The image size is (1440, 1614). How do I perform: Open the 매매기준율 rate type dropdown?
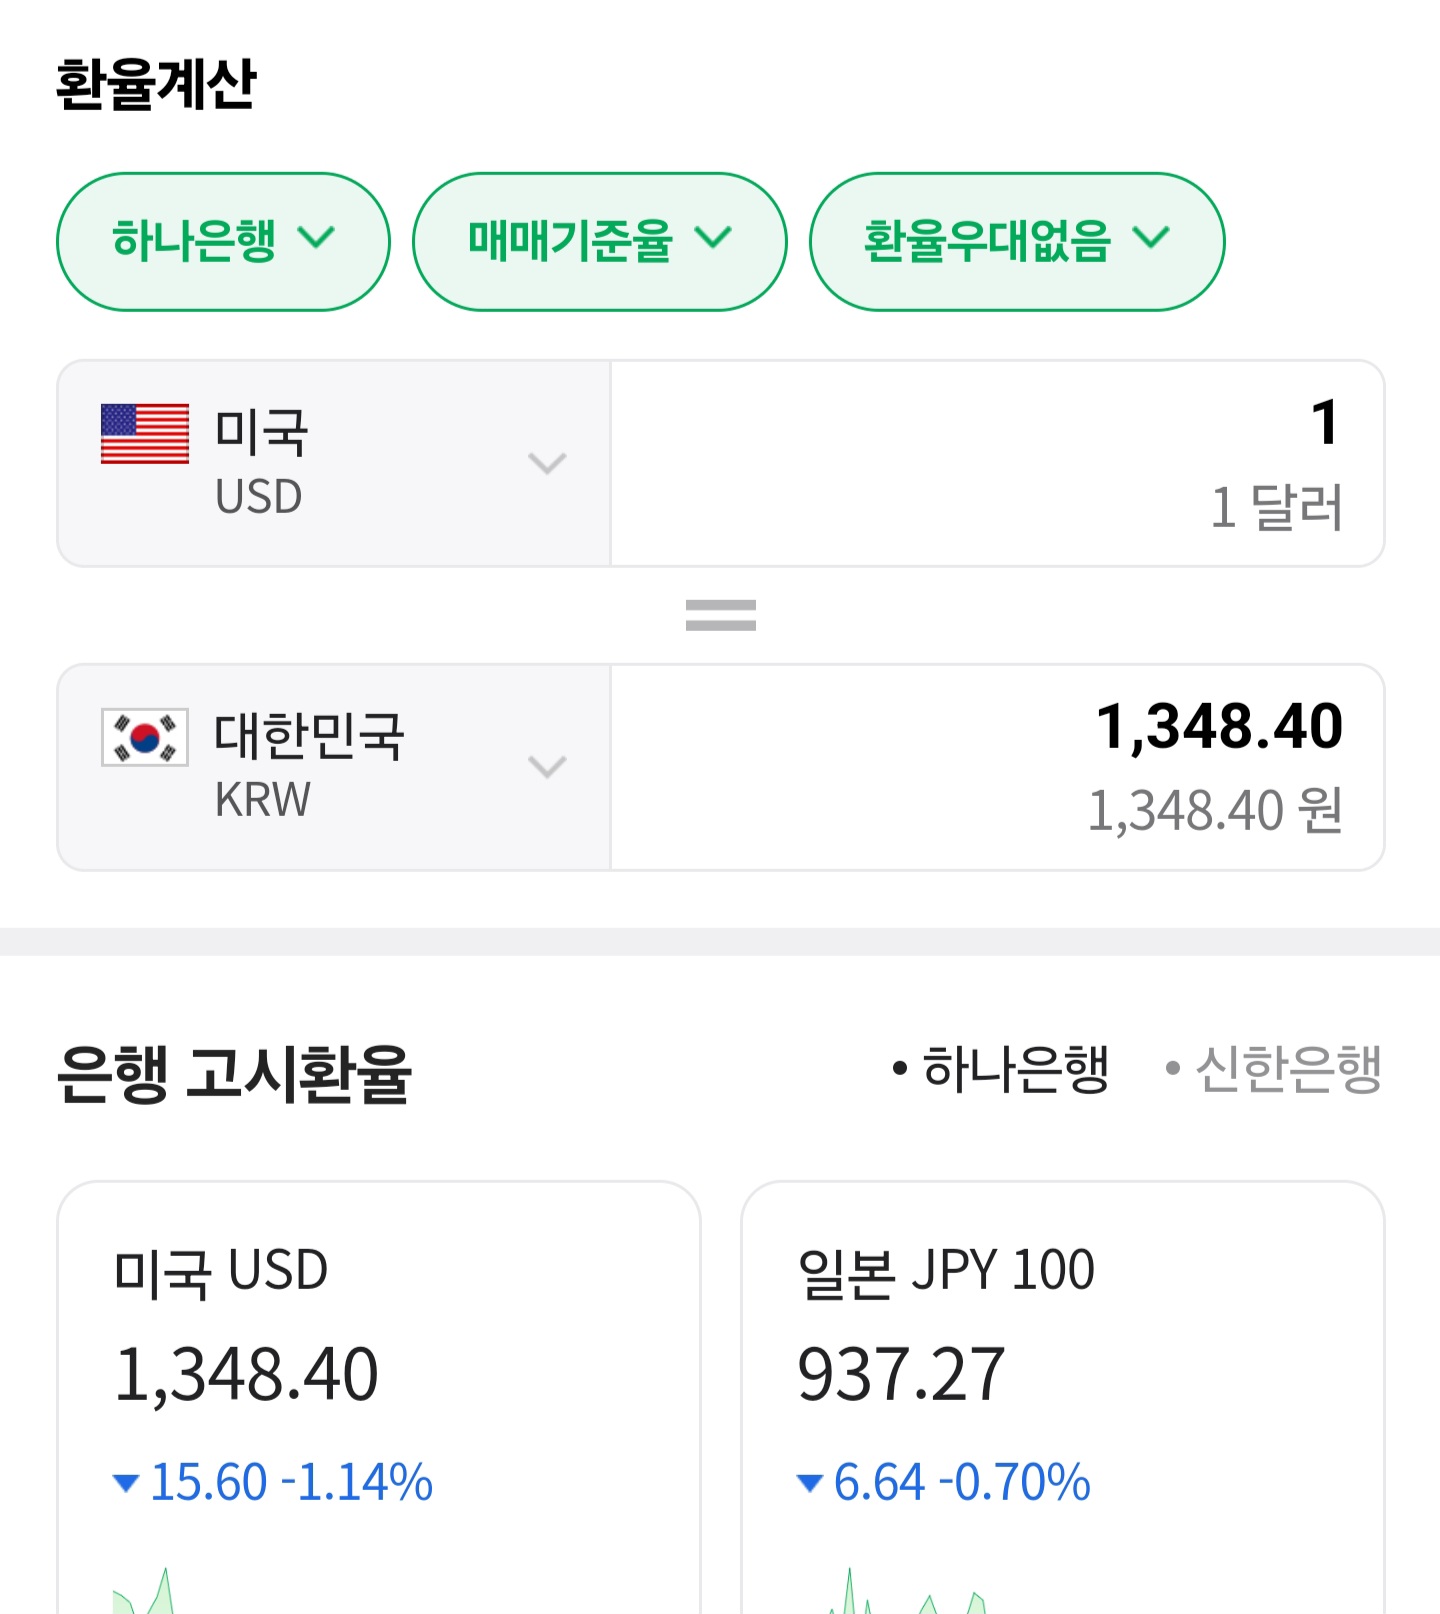[x=599, y=241]
